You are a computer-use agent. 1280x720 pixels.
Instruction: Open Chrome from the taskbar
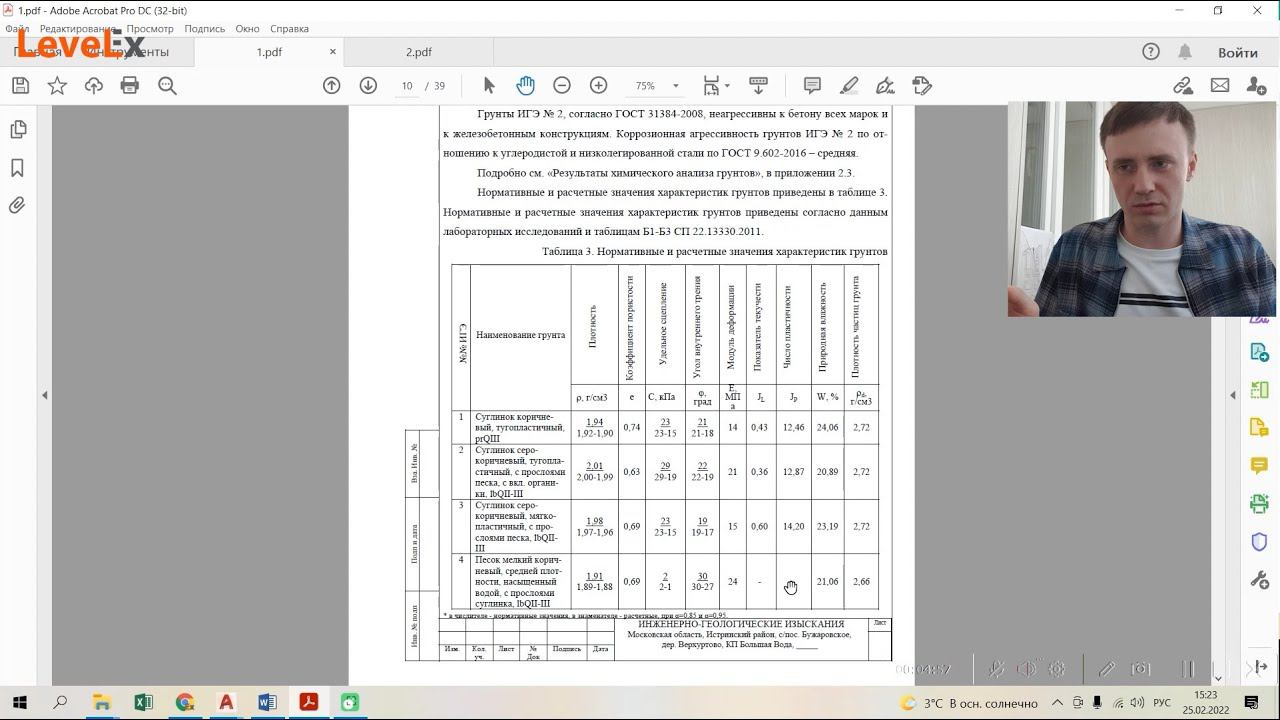coord(185,702)
